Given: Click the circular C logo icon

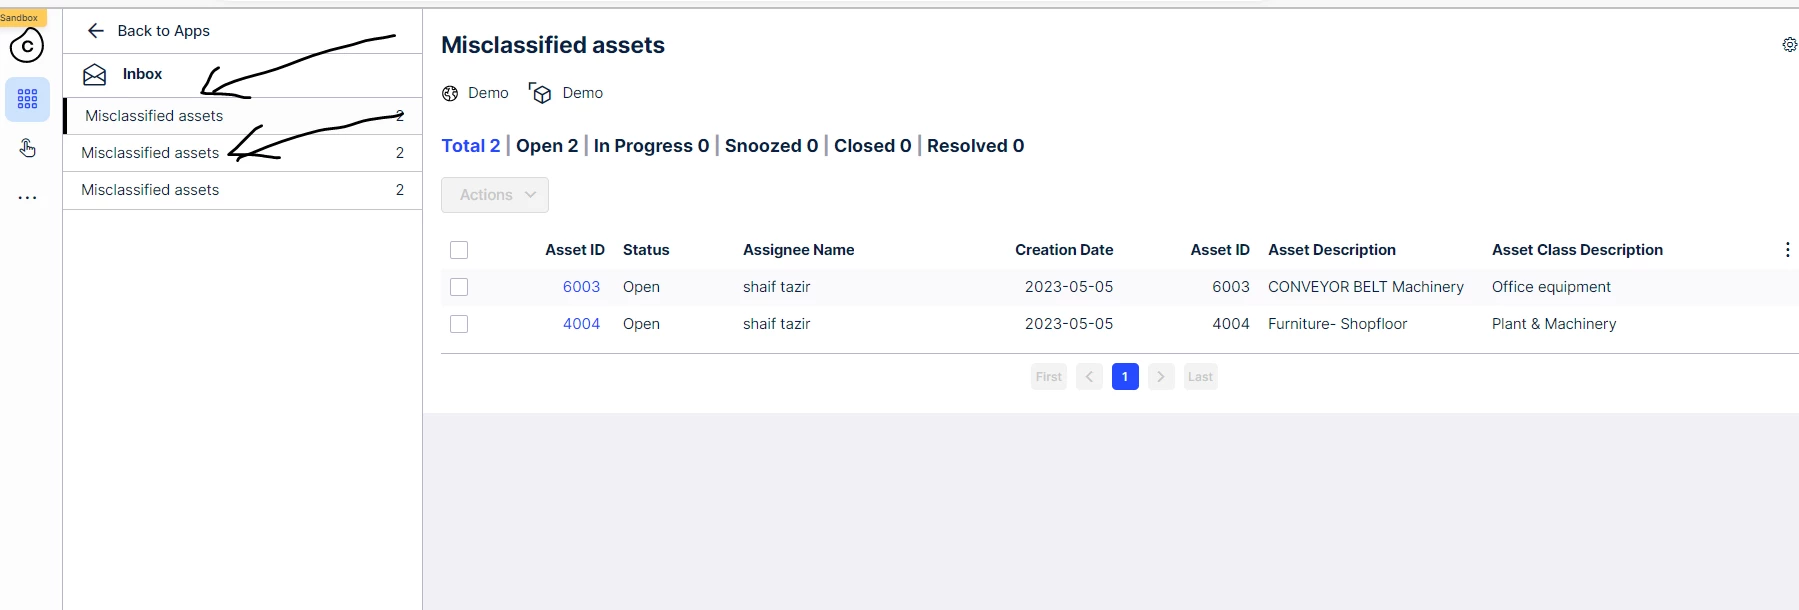Looking at the screenshot, I should pos(27,46).
